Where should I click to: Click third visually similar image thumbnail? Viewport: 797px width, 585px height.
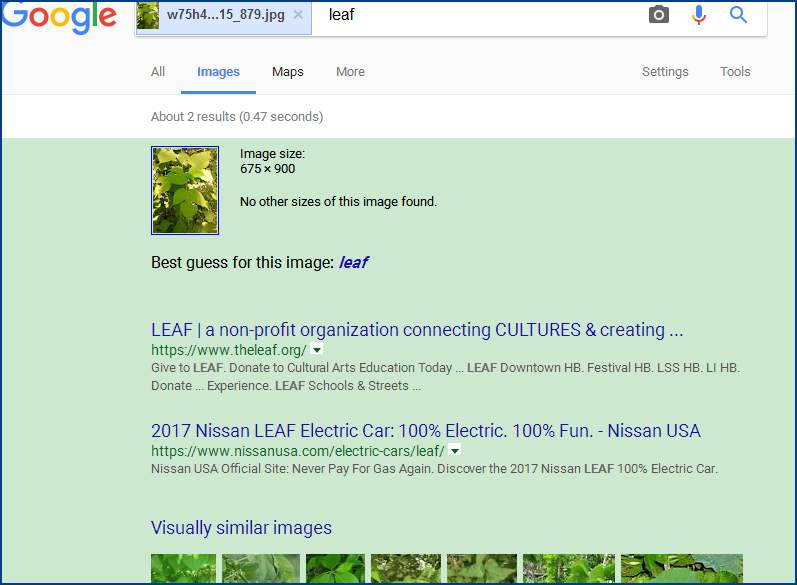click(335, 568)
